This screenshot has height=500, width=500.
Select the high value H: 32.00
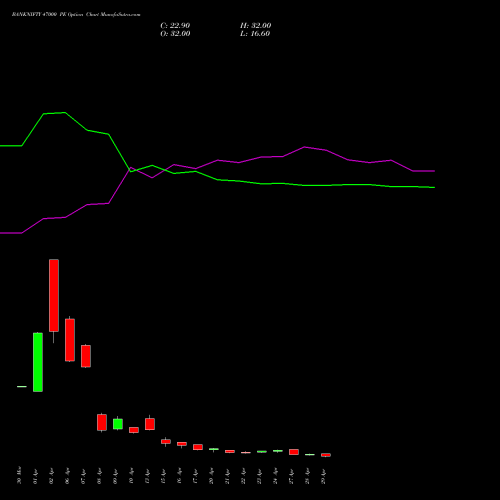[255, 26]
